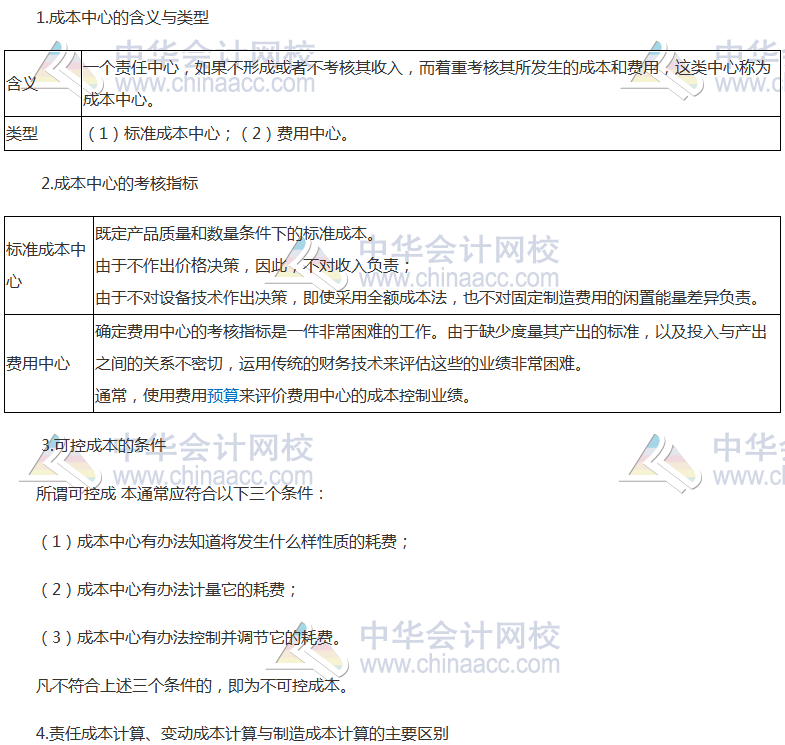Click the 标准成本中心 row label
785x745 pixels.
pos(46,265)
